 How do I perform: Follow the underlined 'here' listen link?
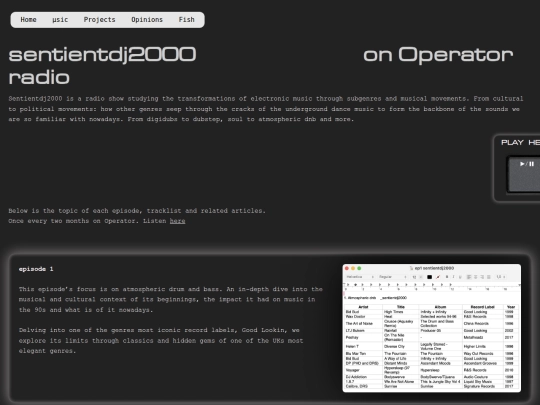pos(177,221)
